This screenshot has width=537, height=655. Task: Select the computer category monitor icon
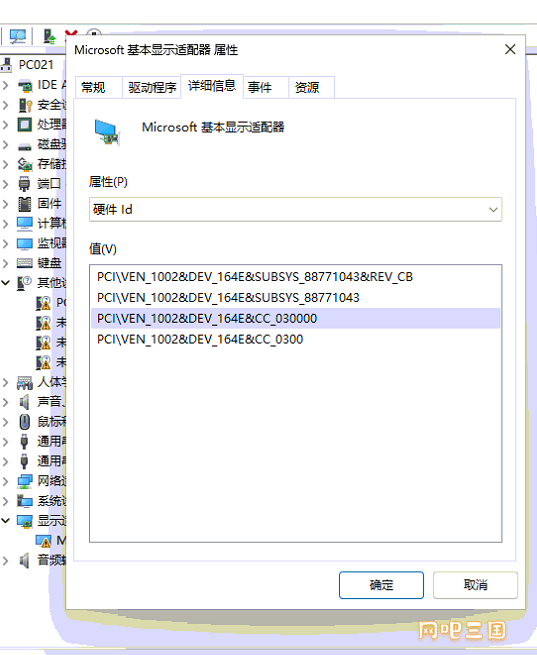click(25, 223)
